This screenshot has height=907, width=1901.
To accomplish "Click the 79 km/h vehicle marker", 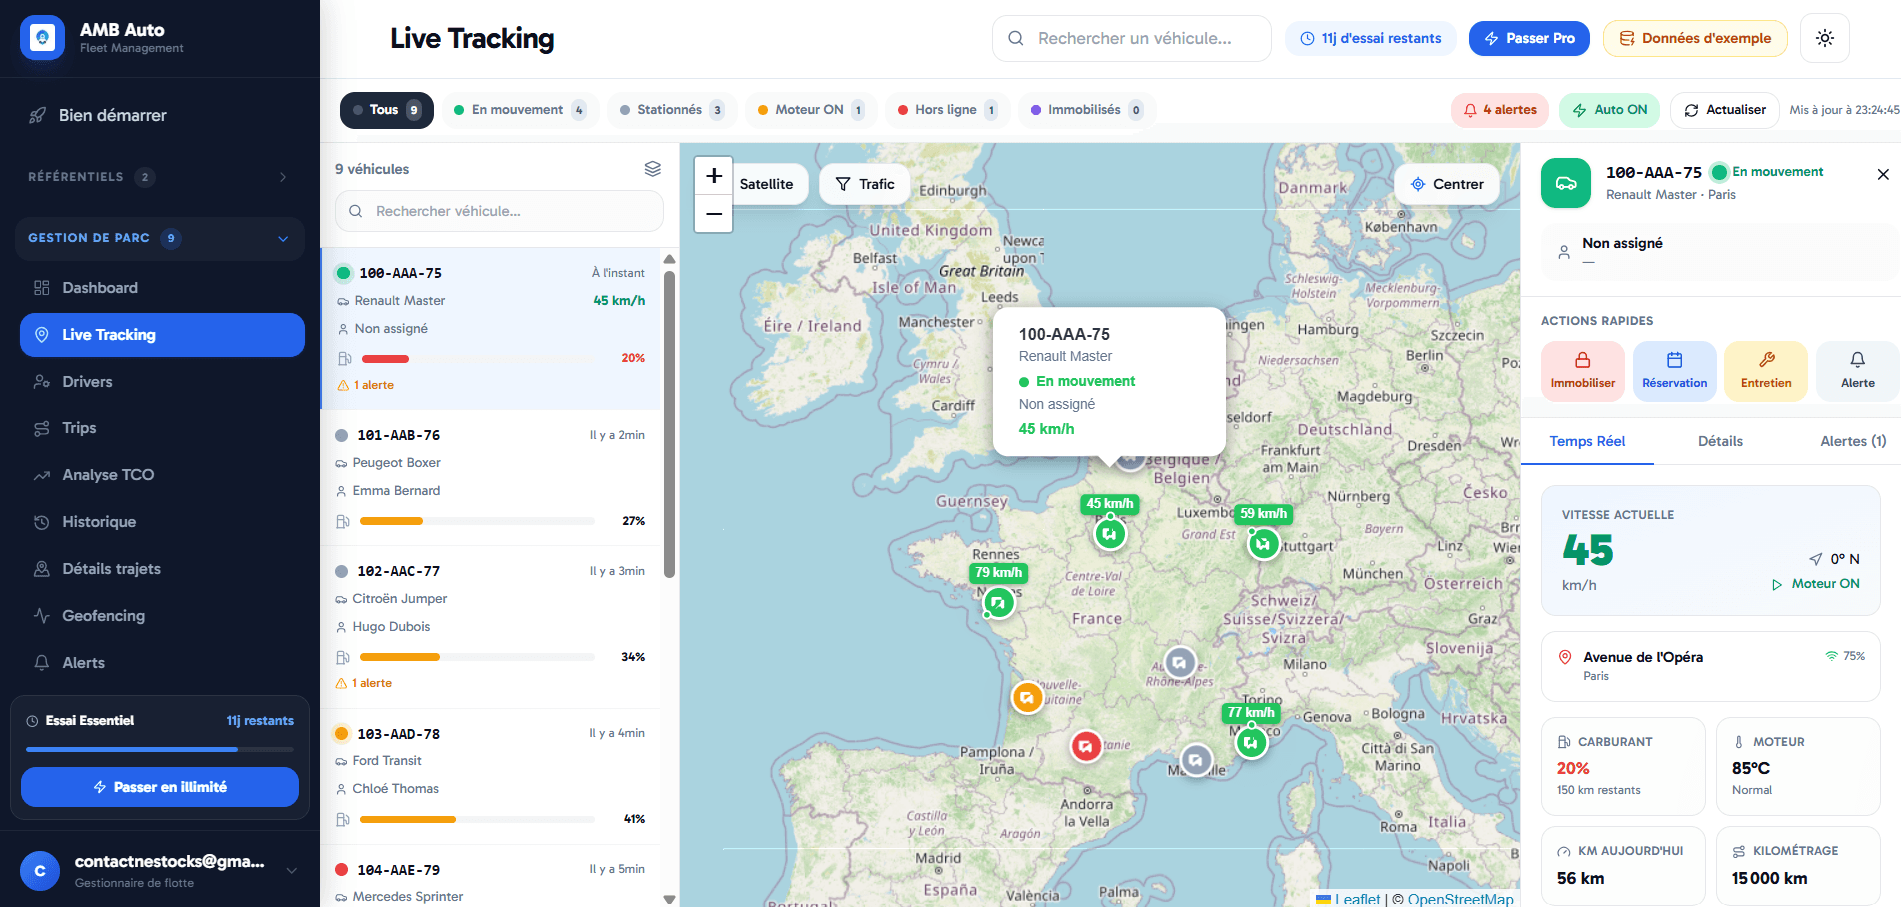I will tap(998, 603).
